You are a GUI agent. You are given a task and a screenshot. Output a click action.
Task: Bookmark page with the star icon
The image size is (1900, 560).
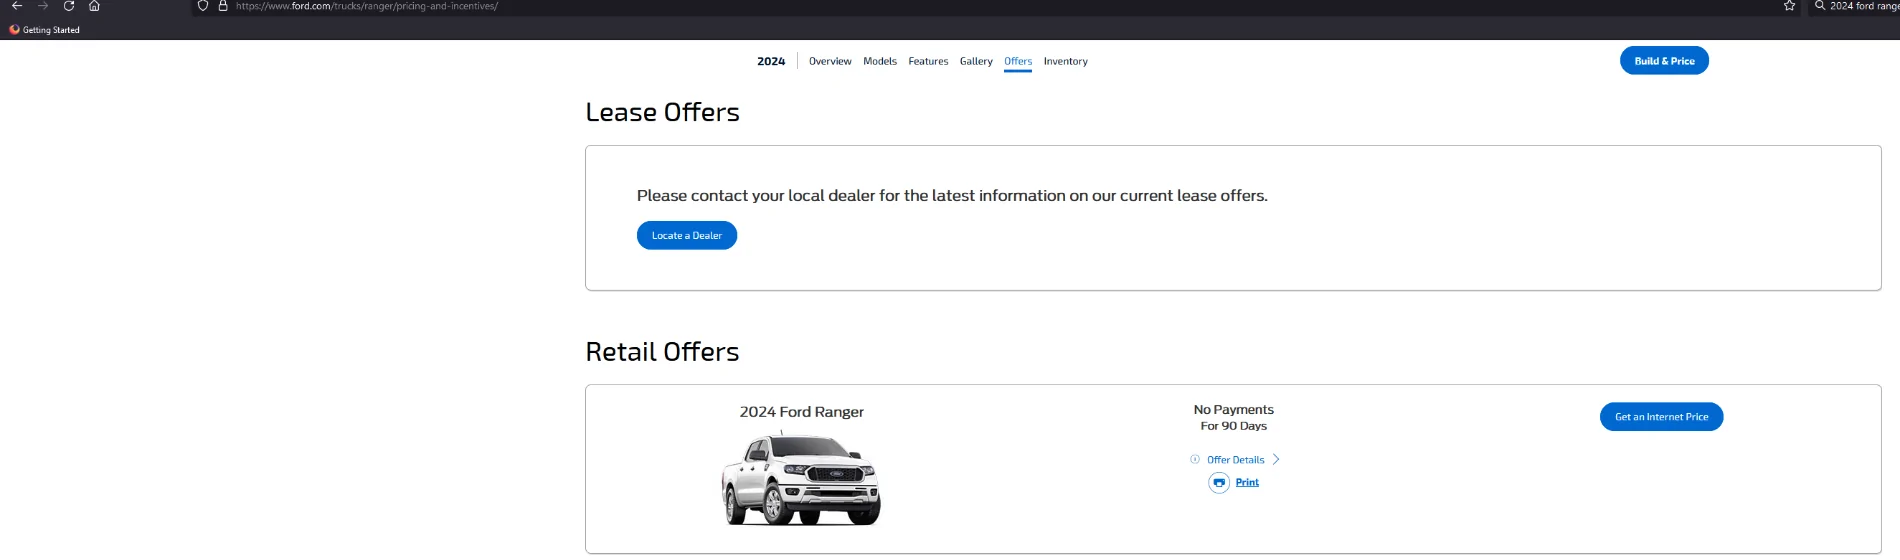(x=1789, y=6)
